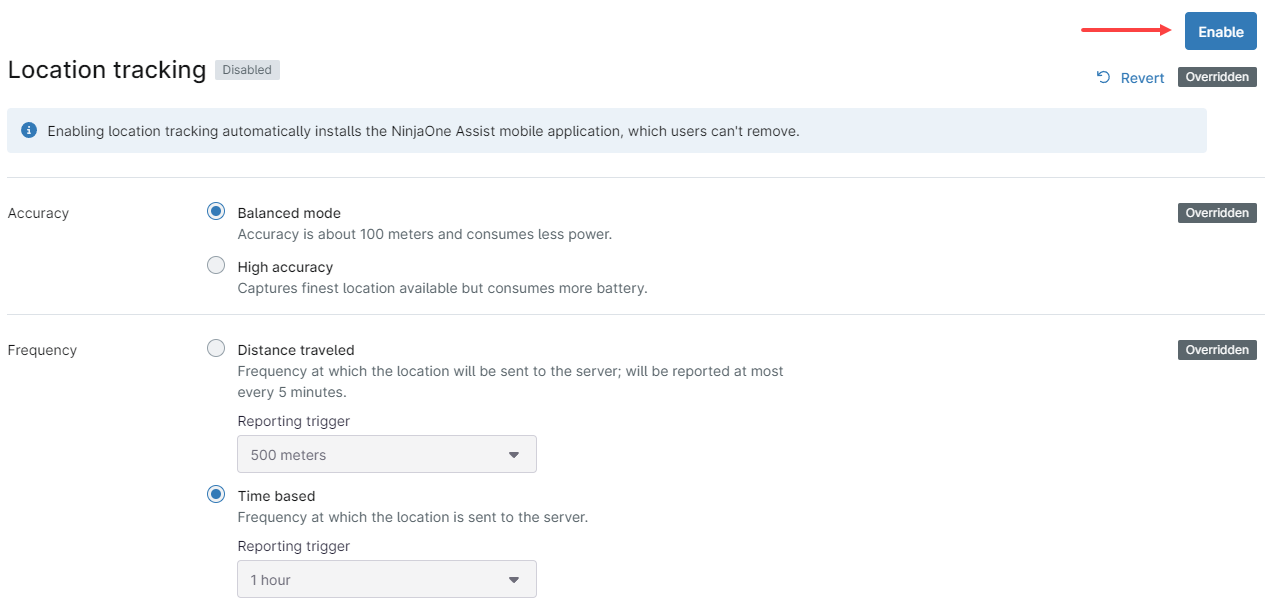Select the Distance traveled option
1266x610 pixels.
pyautogui.click(x=216, y=348)
